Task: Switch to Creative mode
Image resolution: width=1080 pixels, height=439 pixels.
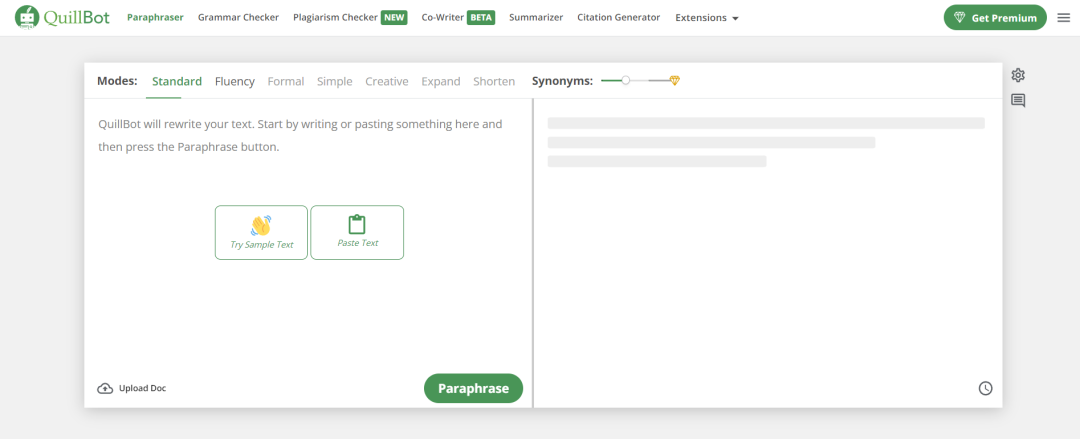Action: click(386, 81)
